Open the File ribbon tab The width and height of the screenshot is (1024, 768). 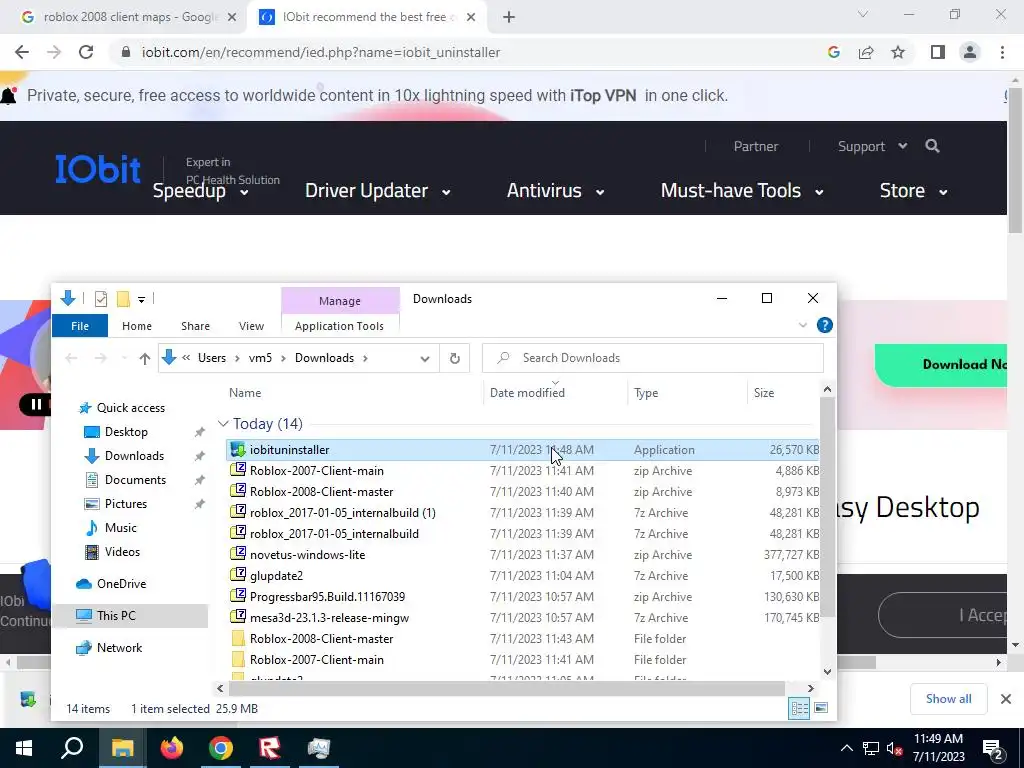(80, 326)
